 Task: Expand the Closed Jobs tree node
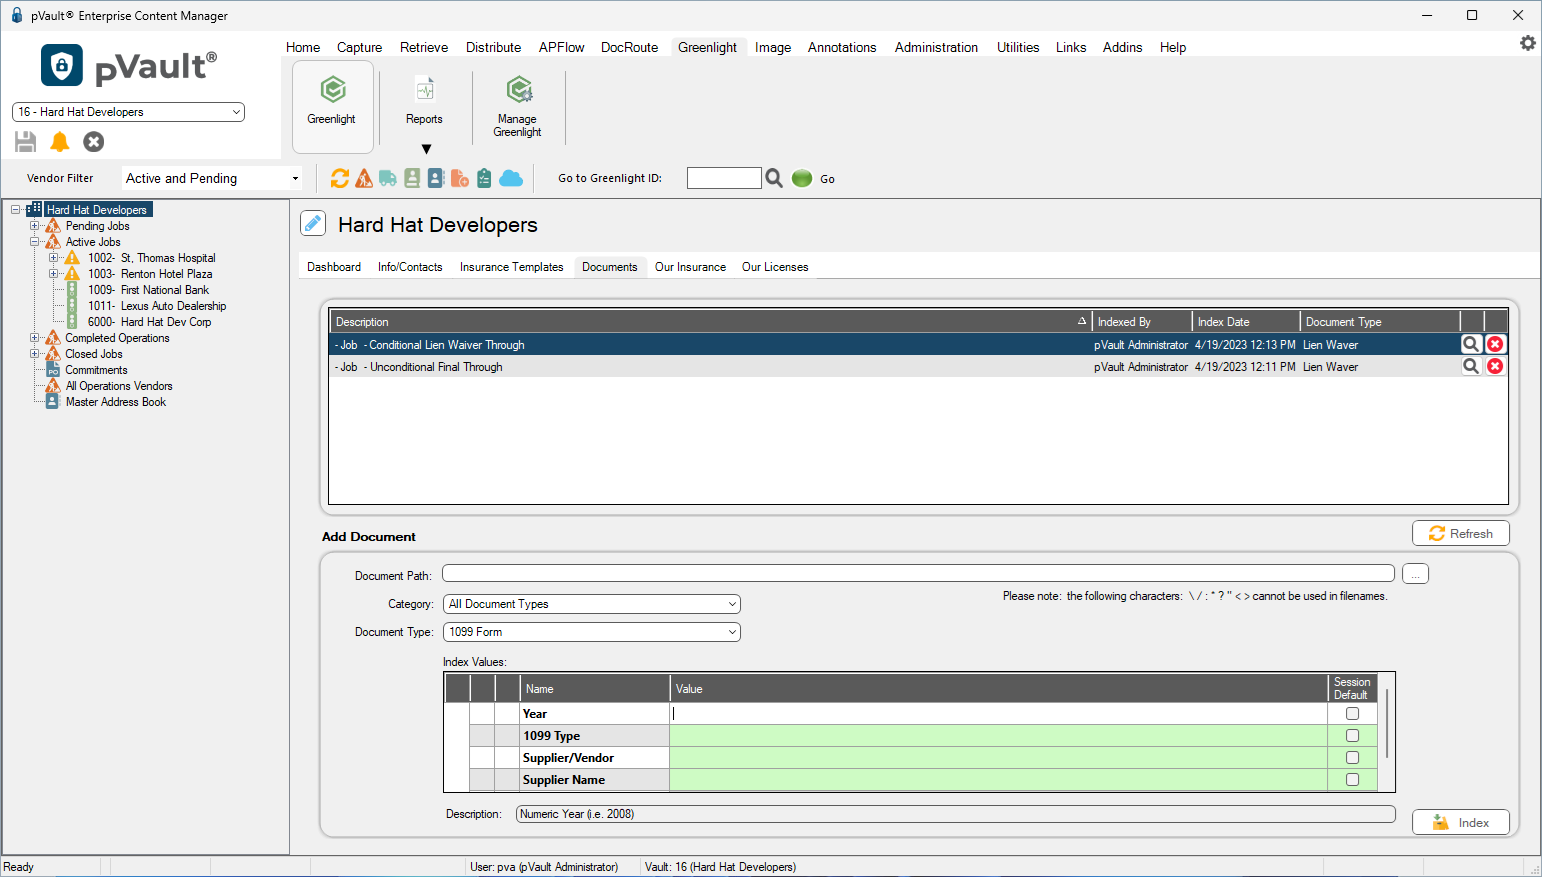[x=35, y=354]
